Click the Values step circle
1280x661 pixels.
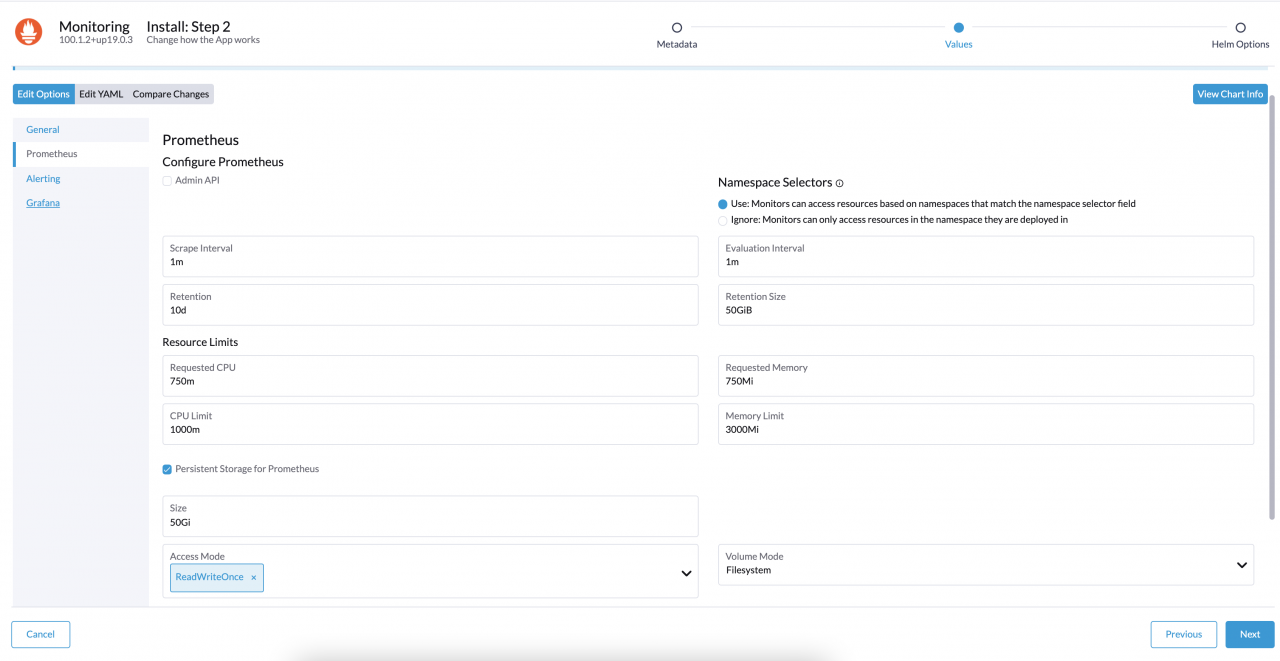[x=958, y=28]
